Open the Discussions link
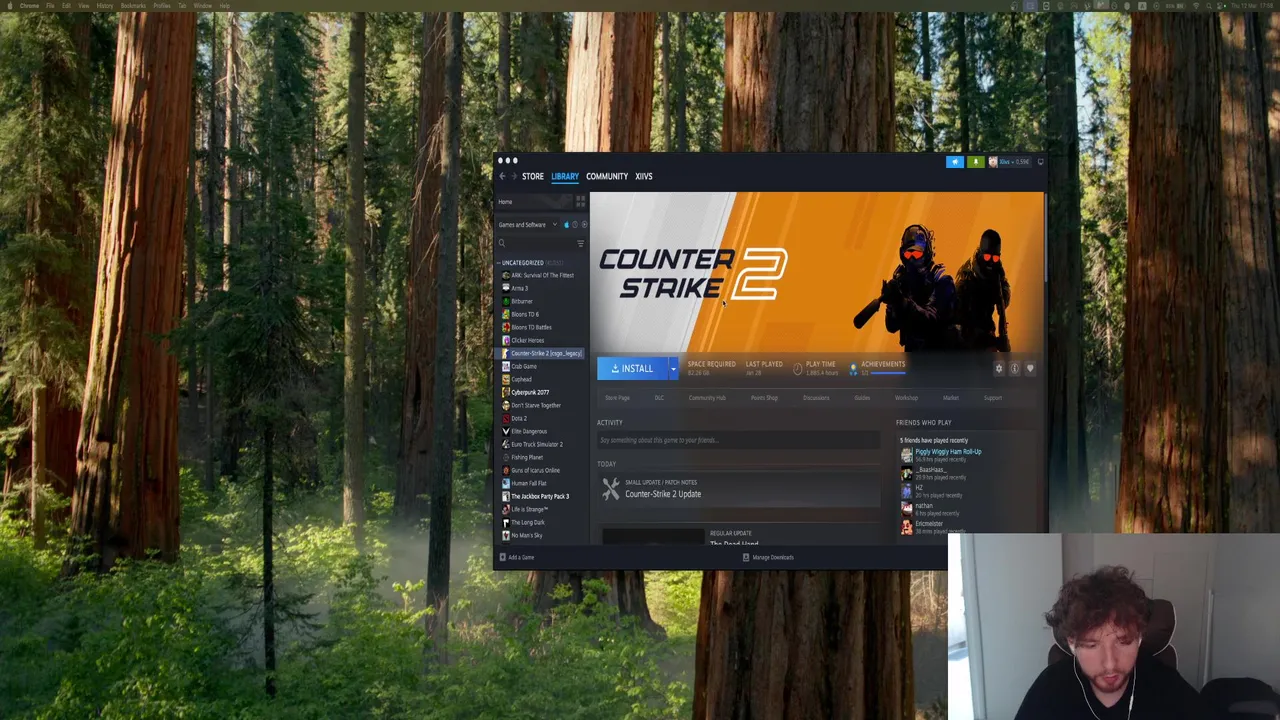Image resolution: width=1280 pixels, height=720 pixels. pyautogui.click(x=816, y=398)
